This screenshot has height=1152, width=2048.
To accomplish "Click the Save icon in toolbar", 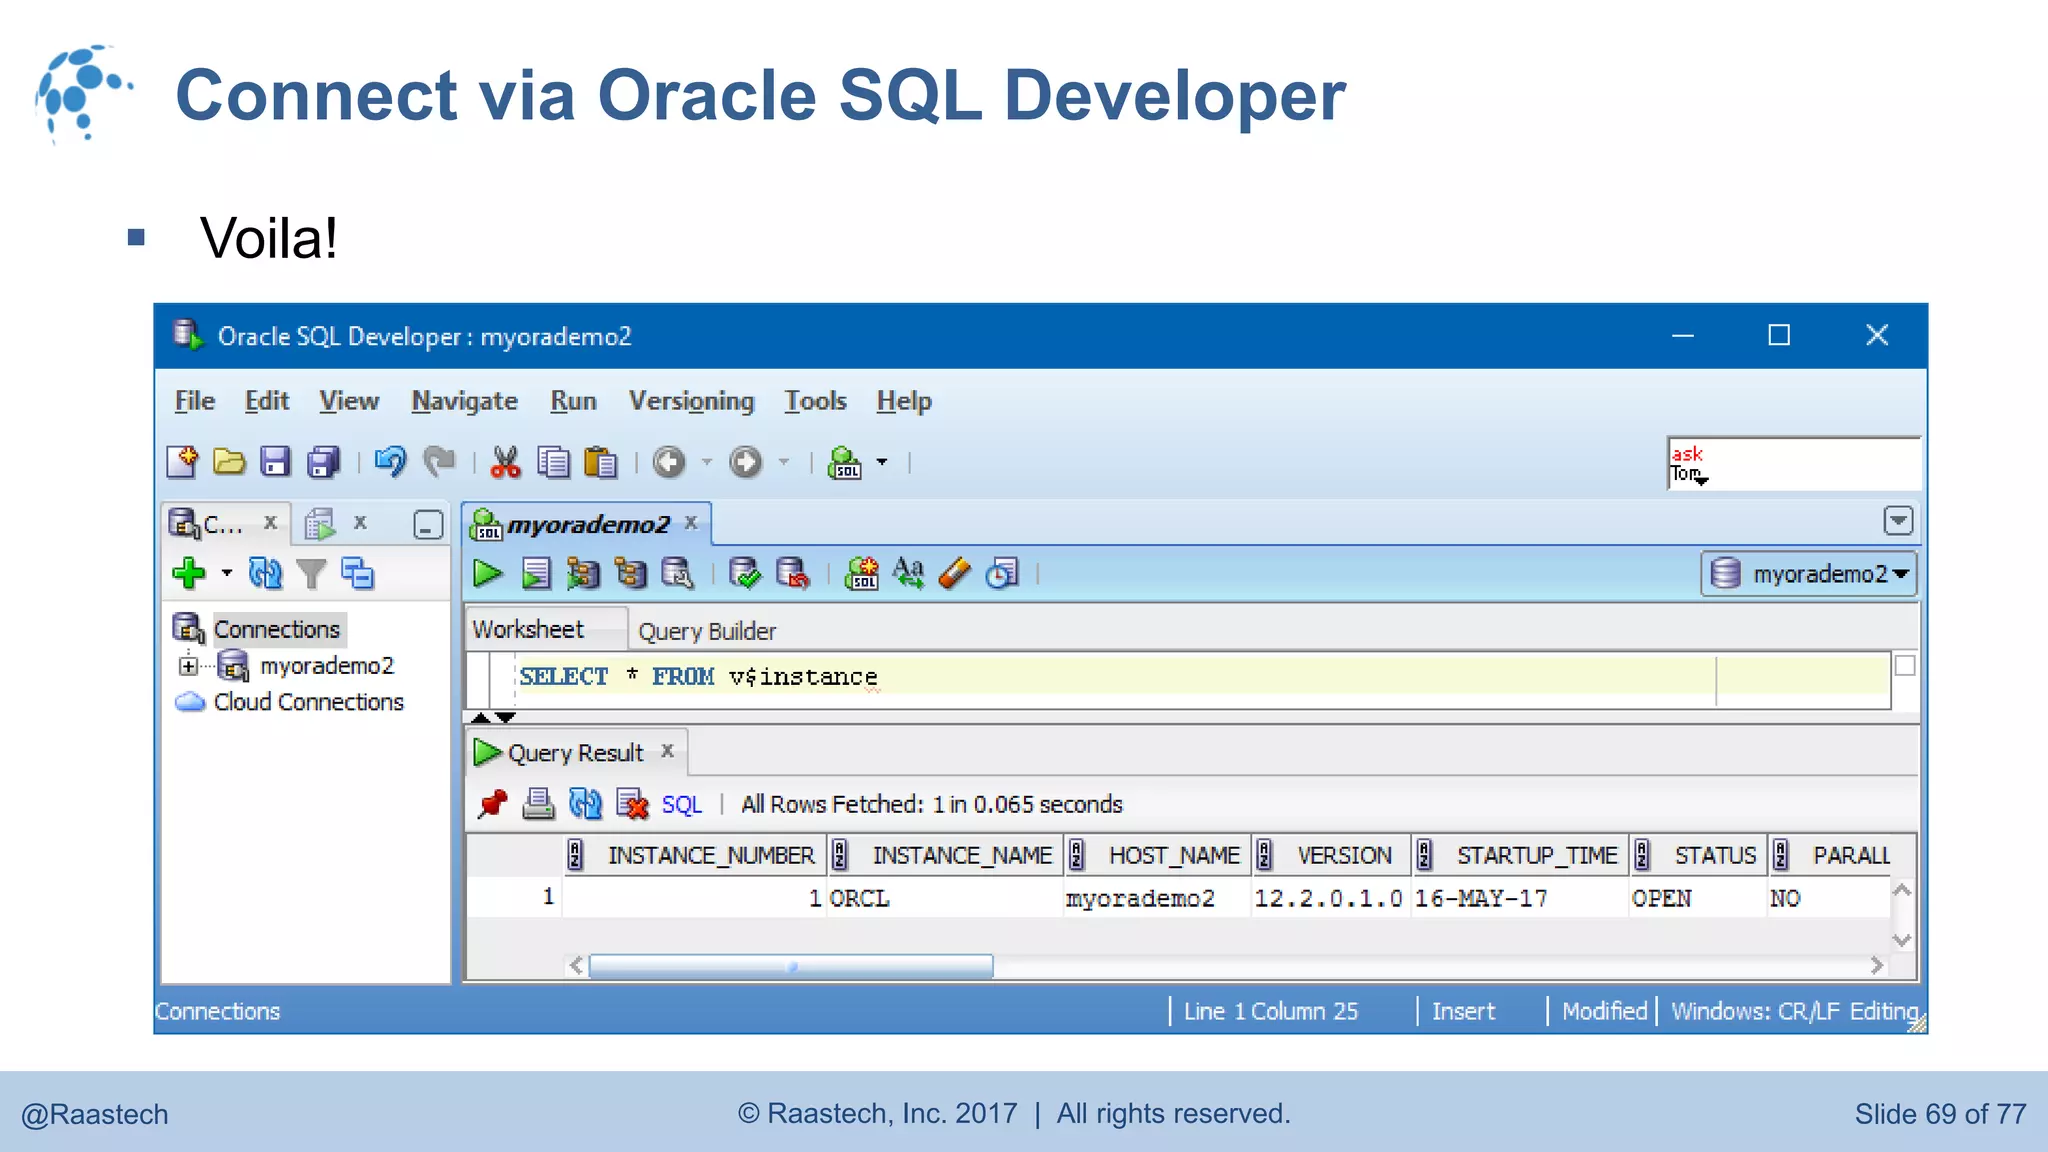I will (x=275, y=462).
